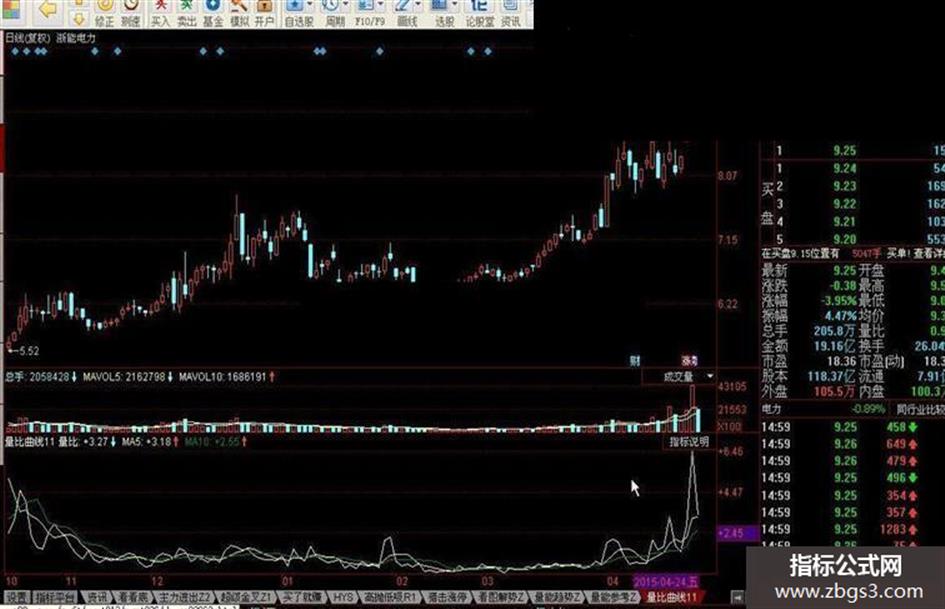
Task: Select the HYS indicator tab
Action: pos(342,598)
